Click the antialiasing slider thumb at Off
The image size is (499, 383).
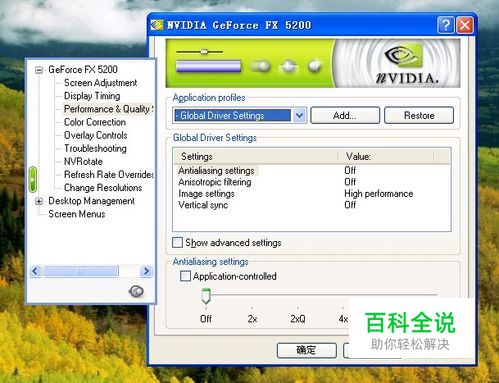coord(206,296)
